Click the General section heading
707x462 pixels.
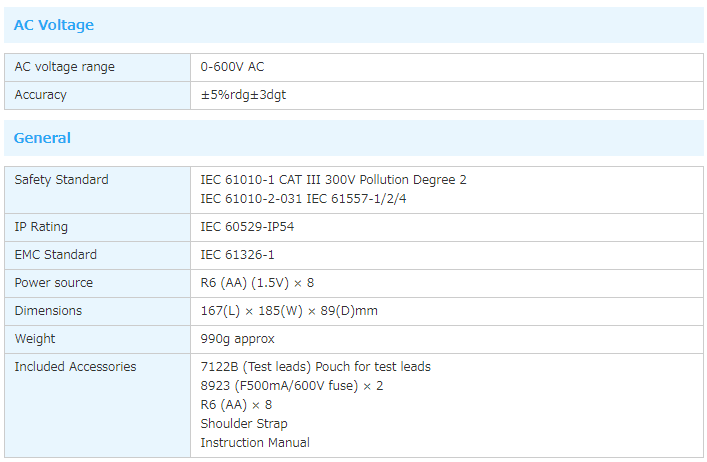click(42, 138)
